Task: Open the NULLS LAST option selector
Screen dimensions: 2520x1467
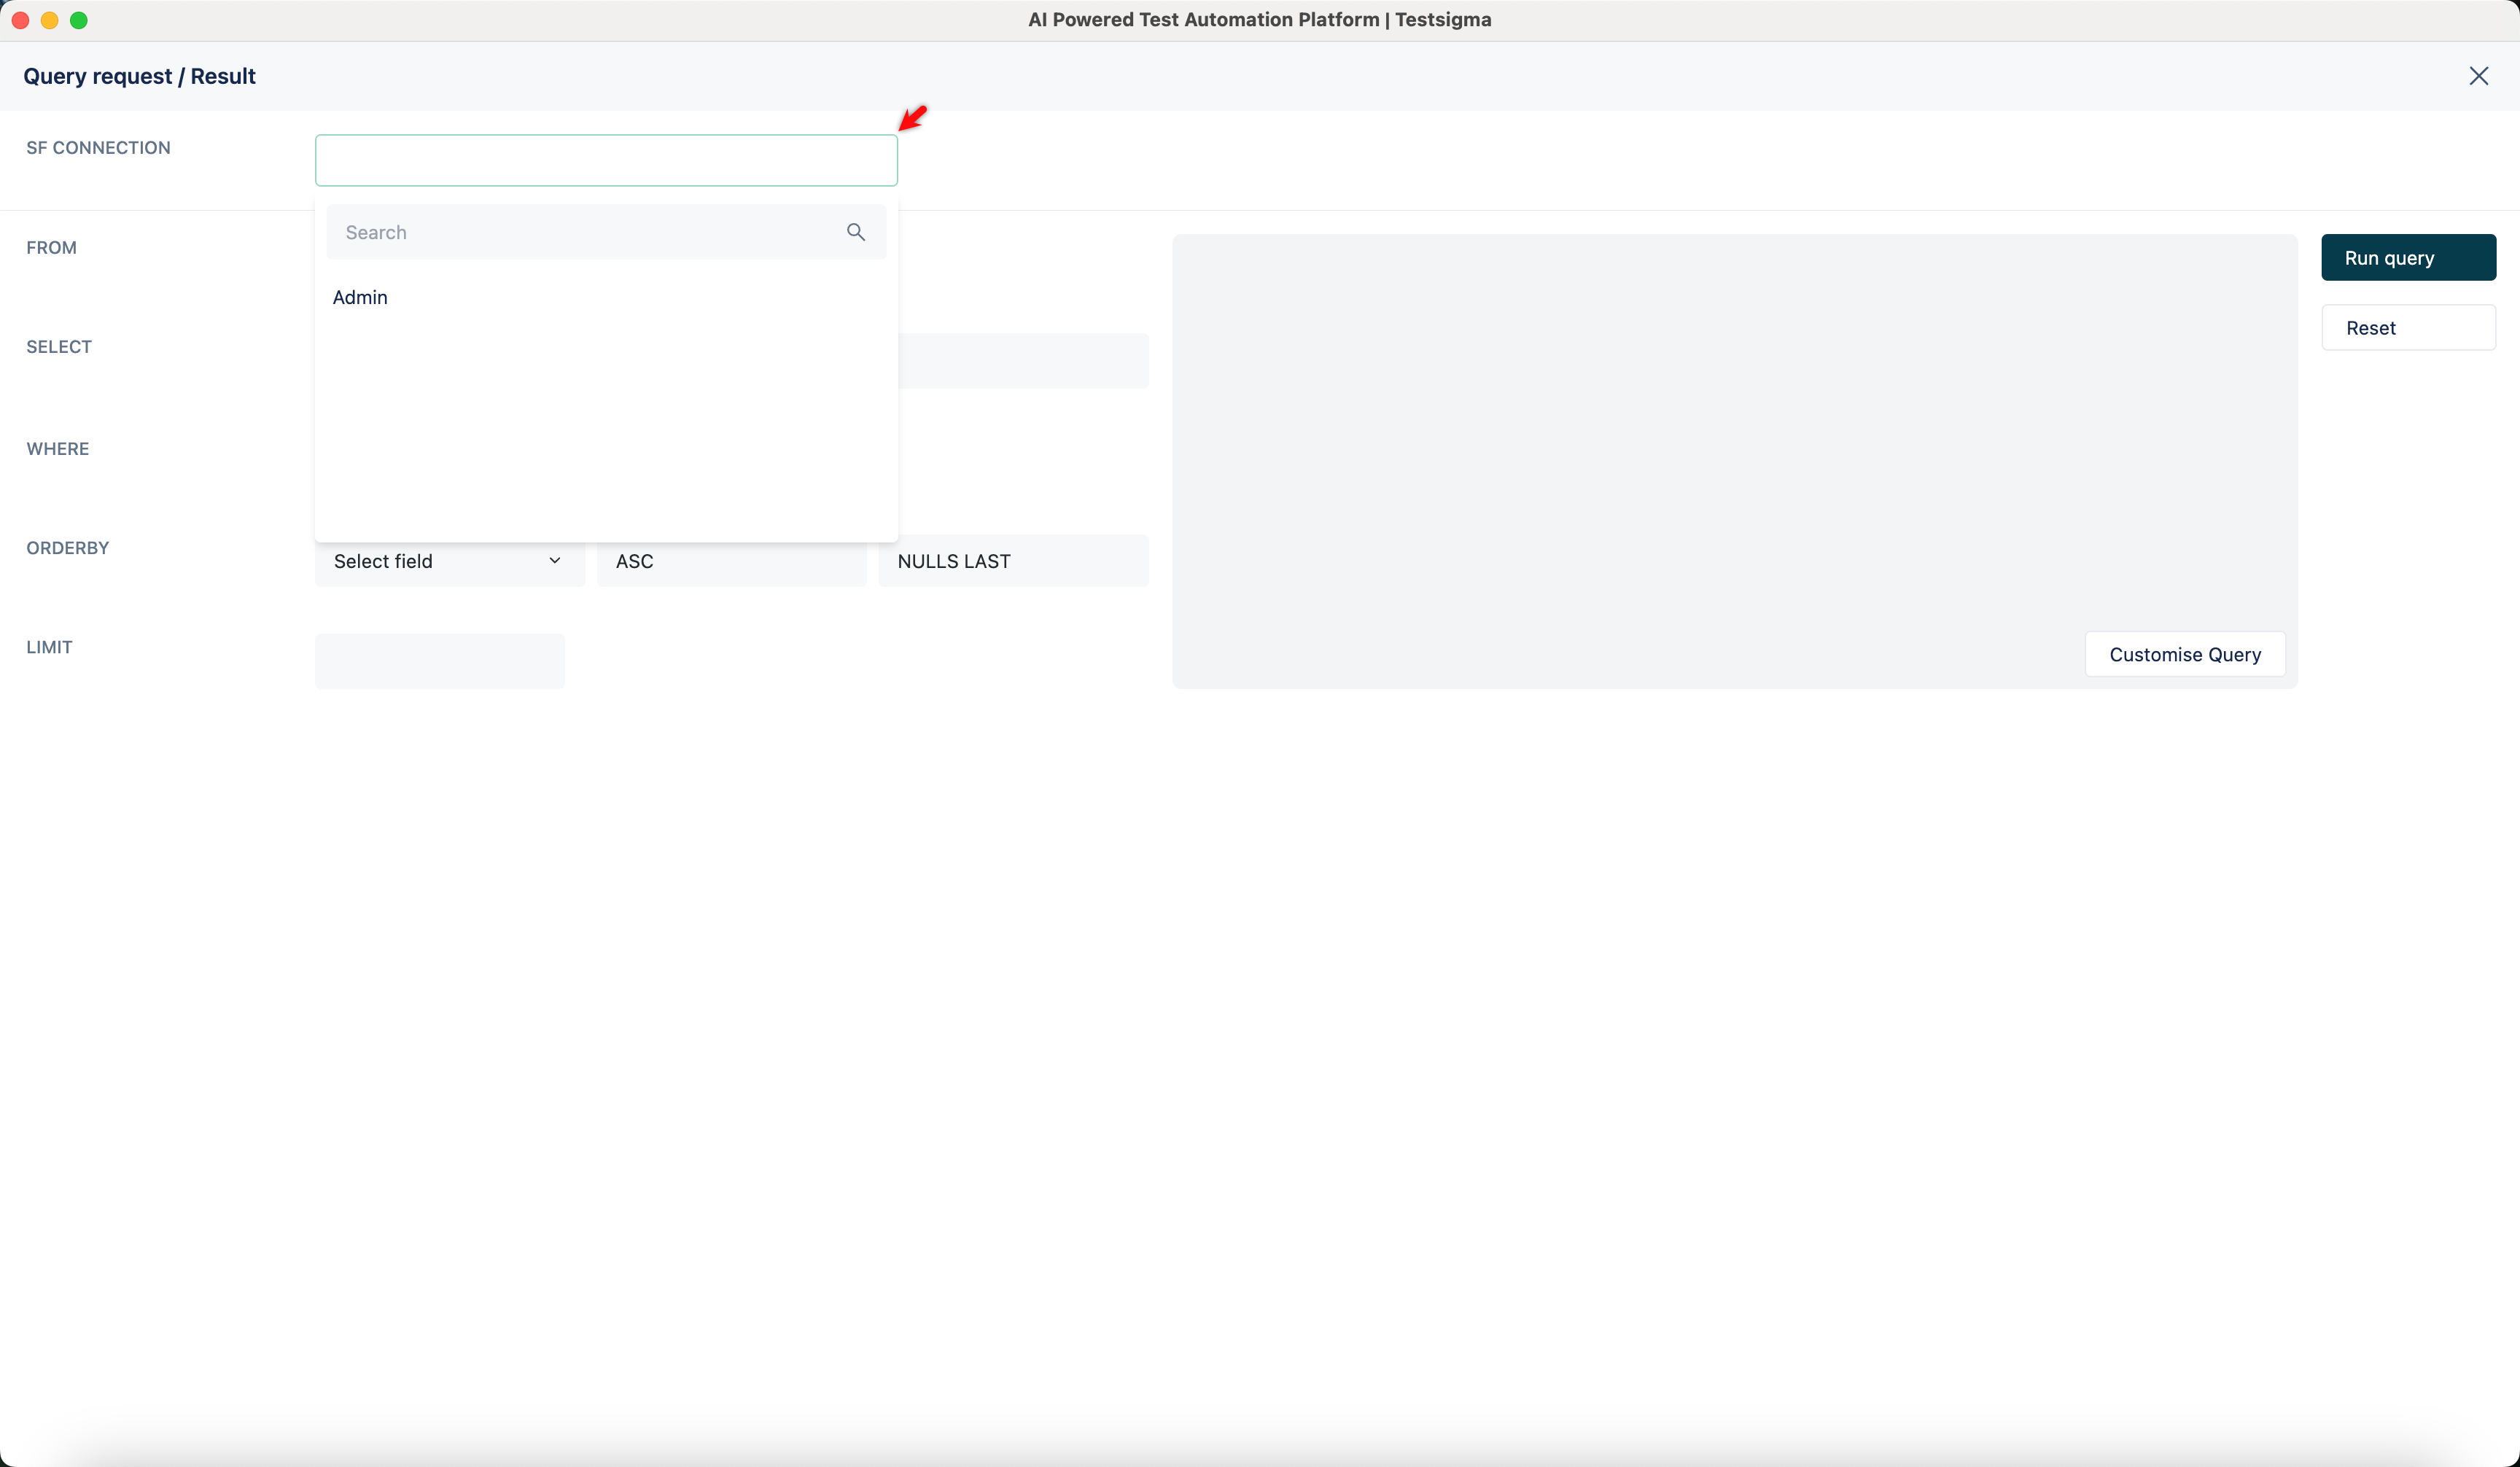Action: [x=1014, y=561]
